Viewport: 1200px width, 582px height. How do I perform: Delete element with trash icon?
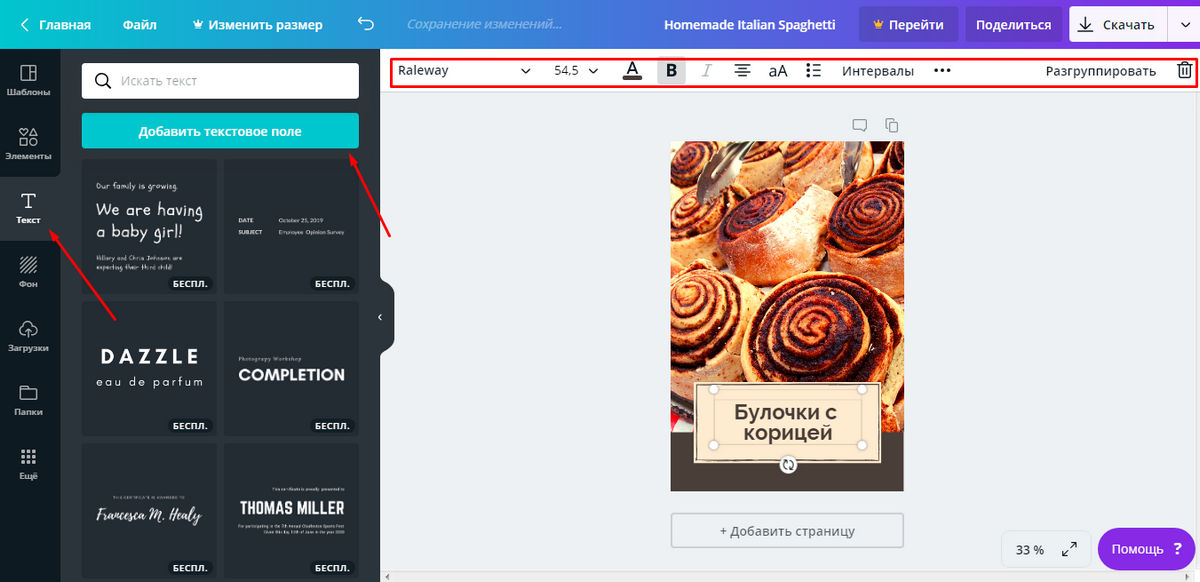[1184, 71]
